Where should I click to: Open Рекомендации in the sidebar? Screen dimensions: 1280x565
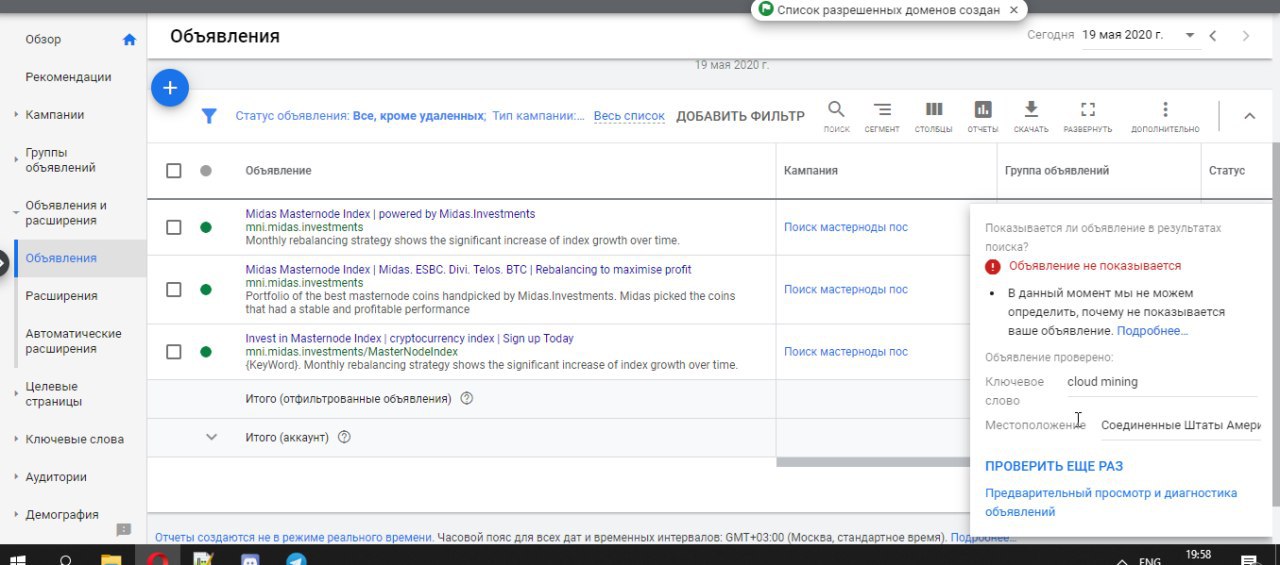click(68, 77)
